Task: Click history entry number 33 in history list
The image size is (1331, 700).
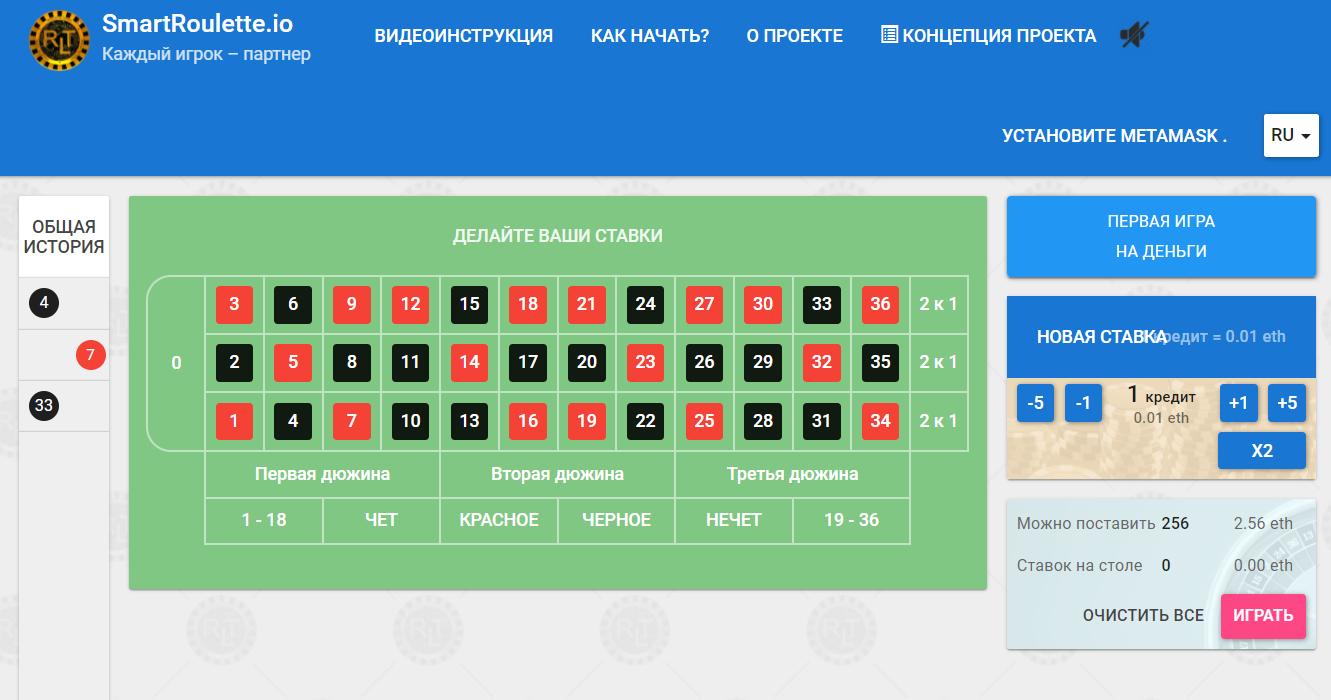Action: click(x=44, y=406)
